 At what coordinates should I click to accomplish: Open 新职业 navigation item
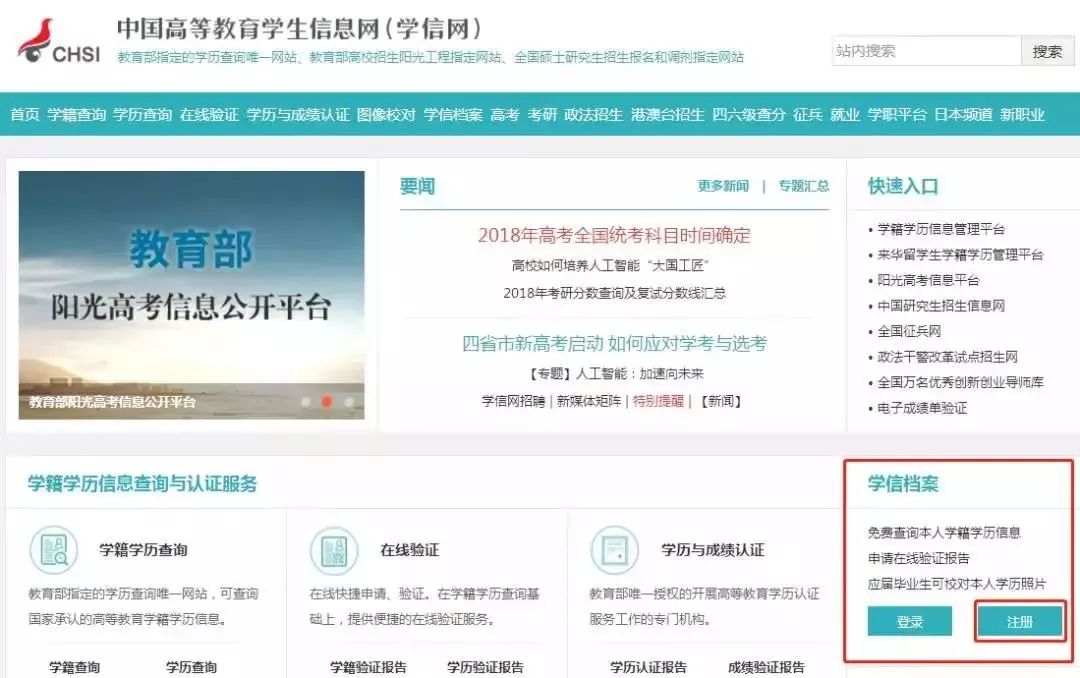(x=1023, y=114)
